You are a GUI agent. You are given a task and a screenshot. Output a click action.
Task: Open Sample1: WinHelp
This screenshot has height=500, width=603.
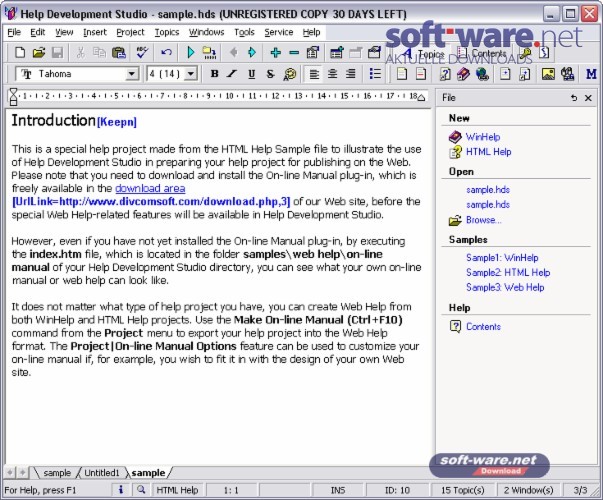(x=502, y=258)
